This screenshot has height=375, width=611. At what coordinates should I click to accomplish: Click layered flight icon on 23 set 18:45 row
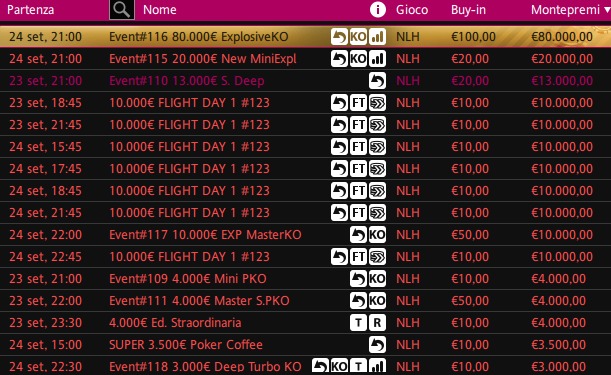[377, 103]
